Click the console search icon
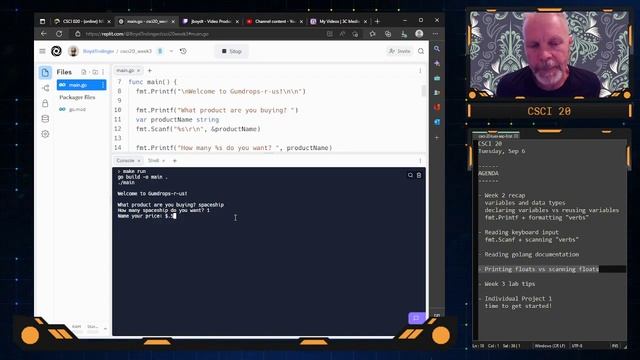Viewport: 640px width, 360px height. [410, 175]
